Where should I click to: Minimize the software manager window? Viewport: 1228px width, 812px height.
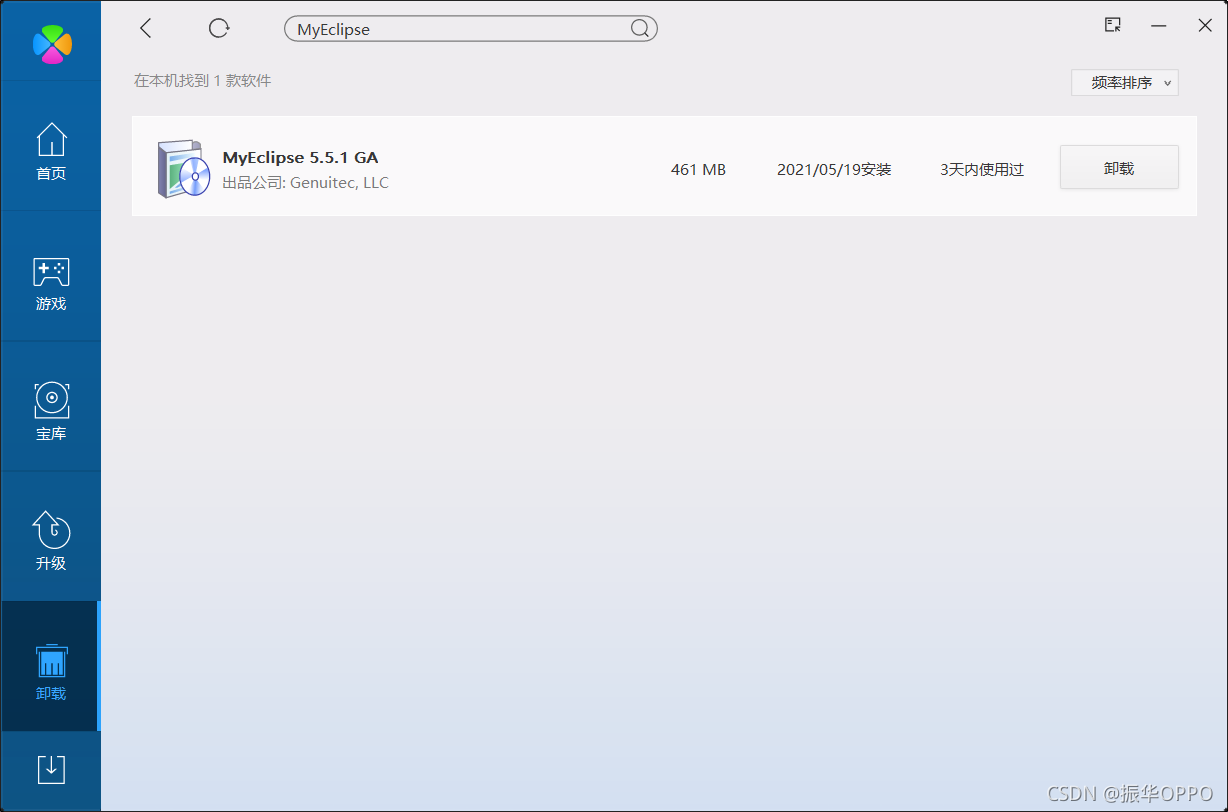pos(1159,26)
